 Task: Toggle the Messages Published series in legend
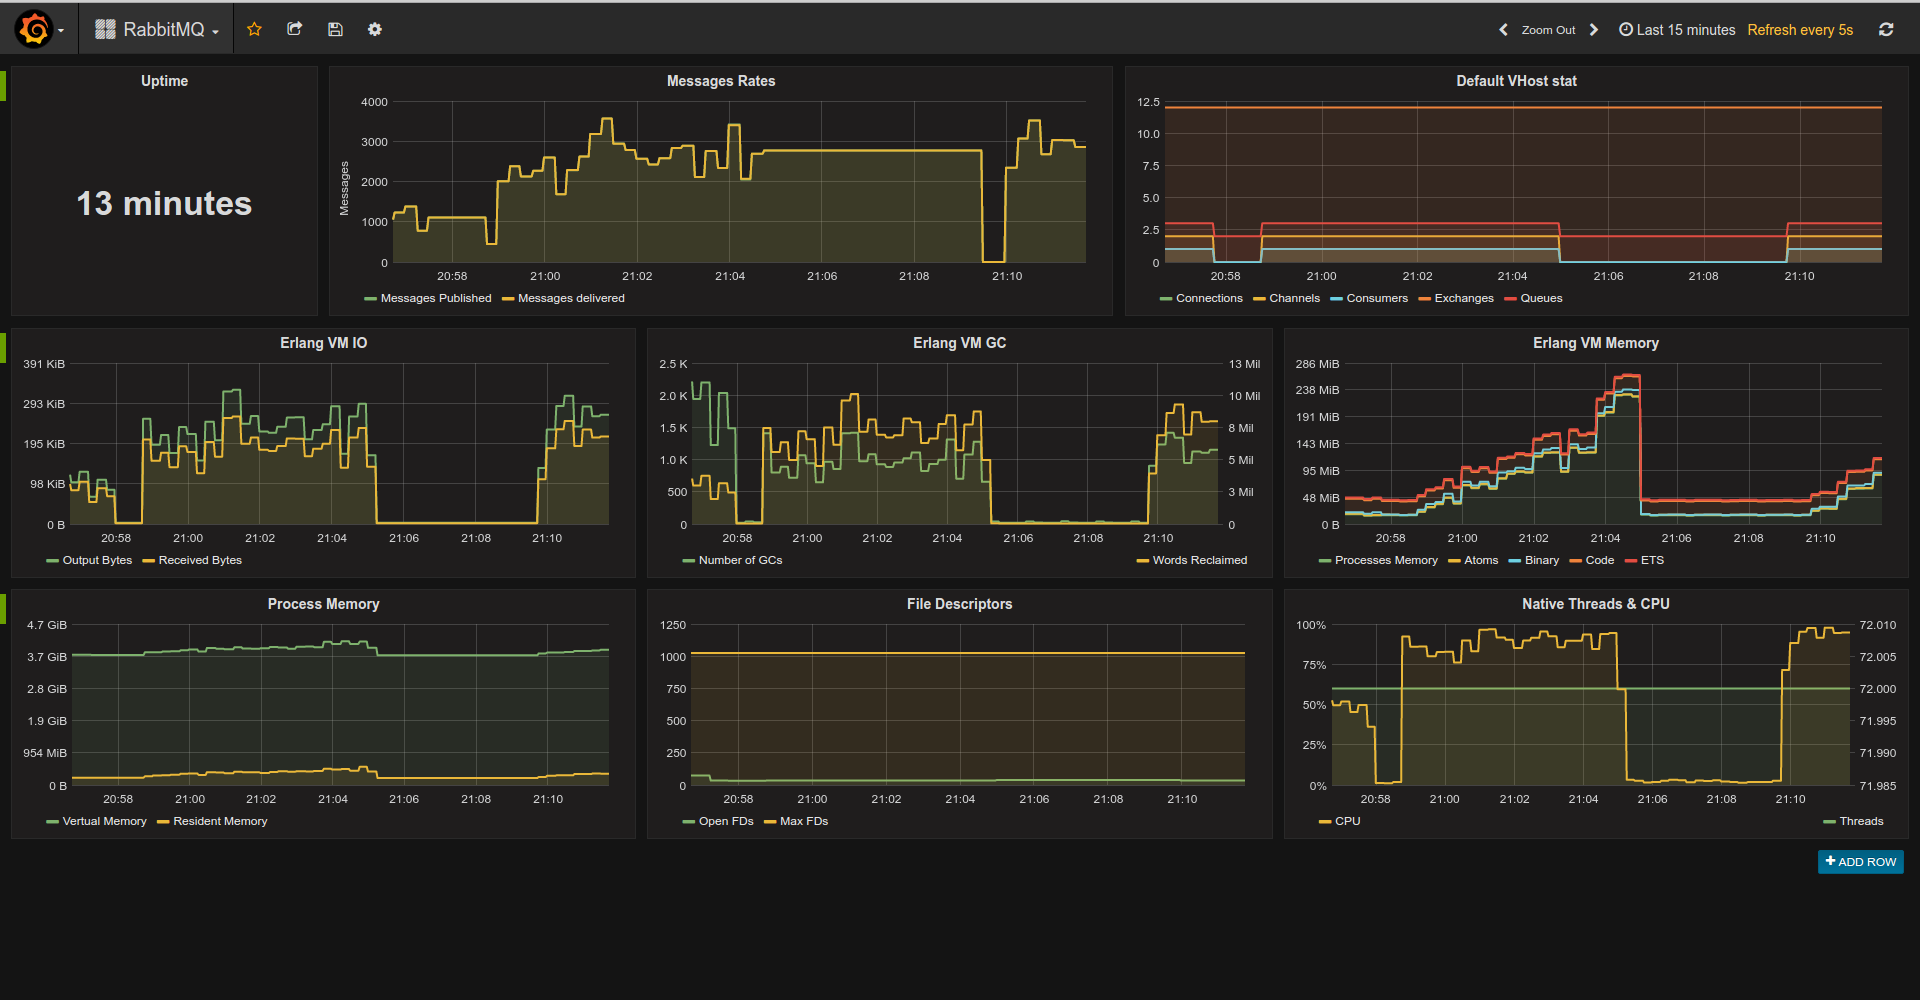pos(435,298)
